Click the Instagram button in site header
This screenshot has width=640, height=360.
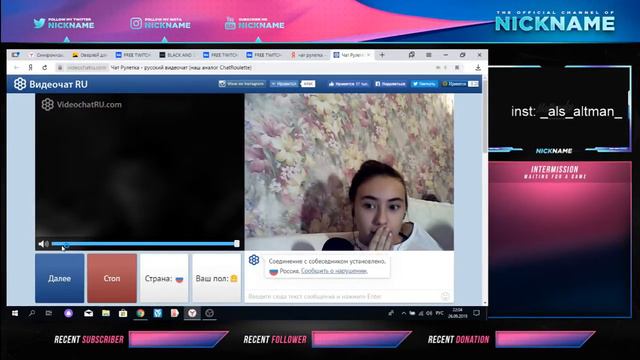[x=242, y=84]
